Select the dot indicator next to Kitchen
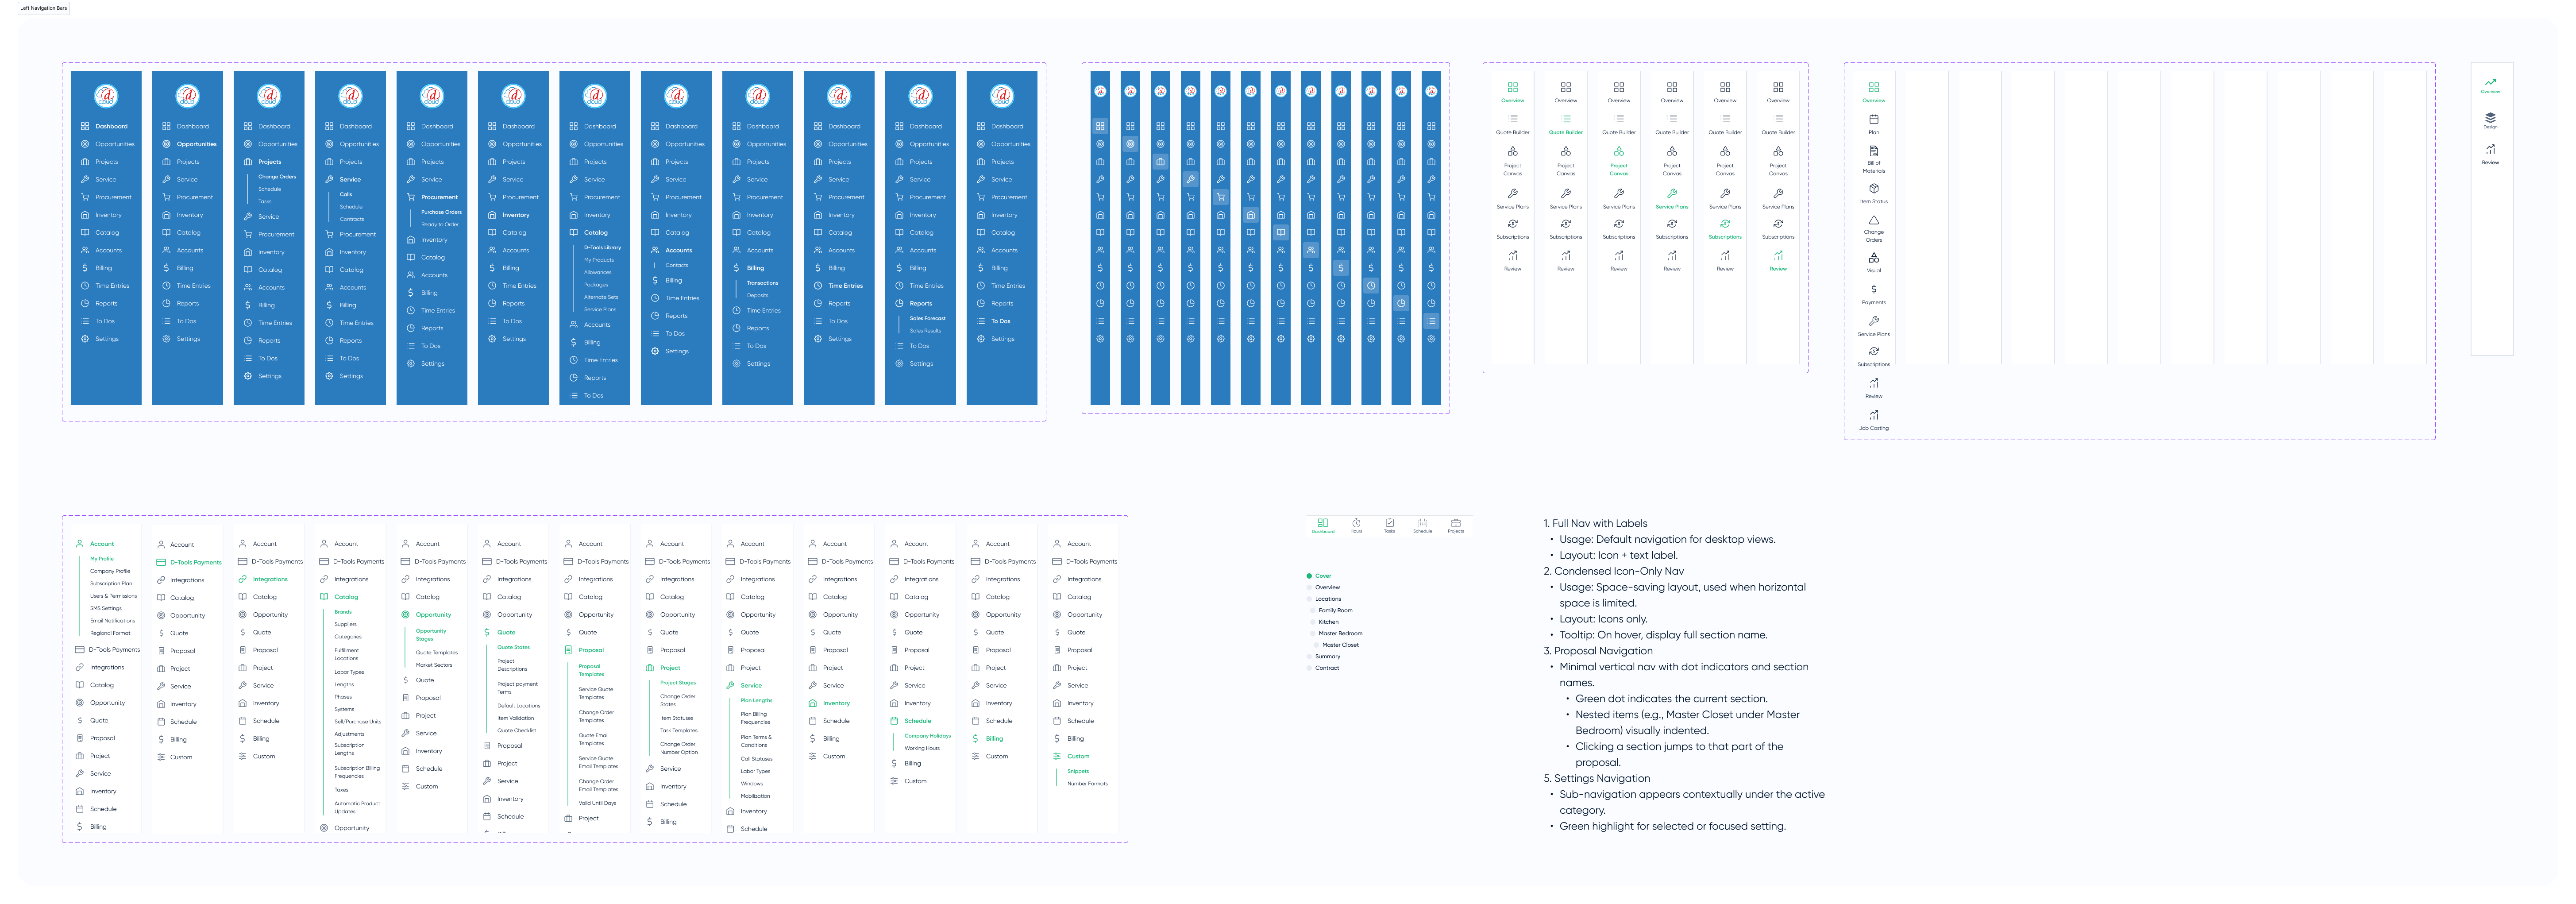This screenshot has height=904, width=2576. pyautogui.click(x=1313, y=622)
